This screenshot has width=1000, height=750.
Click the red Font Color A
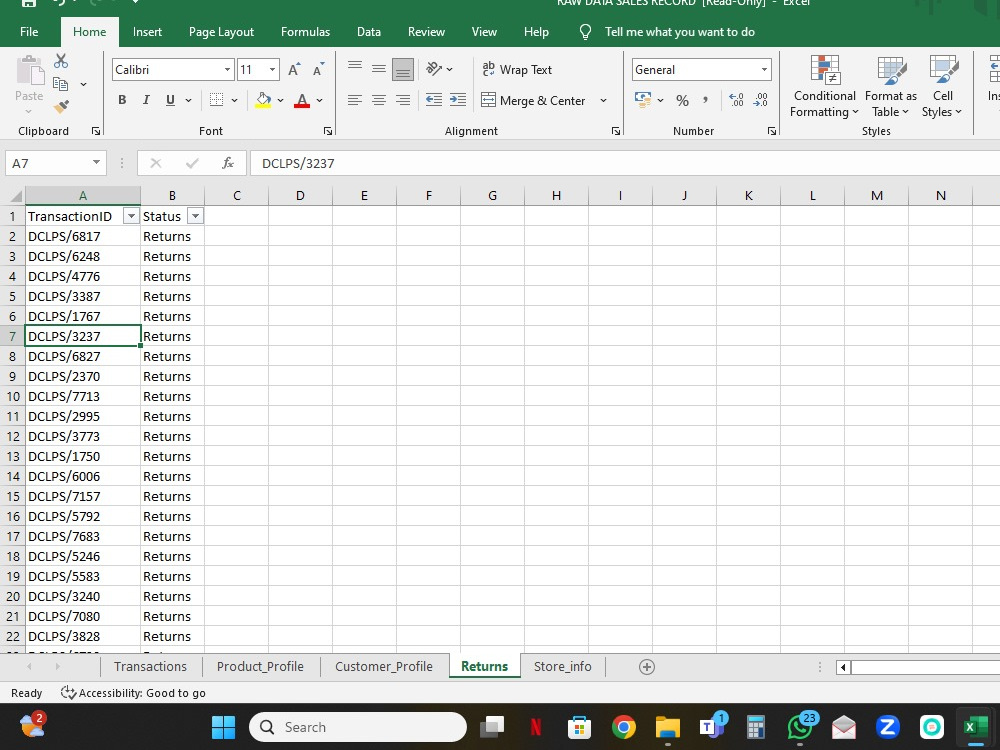pos(302,100)
